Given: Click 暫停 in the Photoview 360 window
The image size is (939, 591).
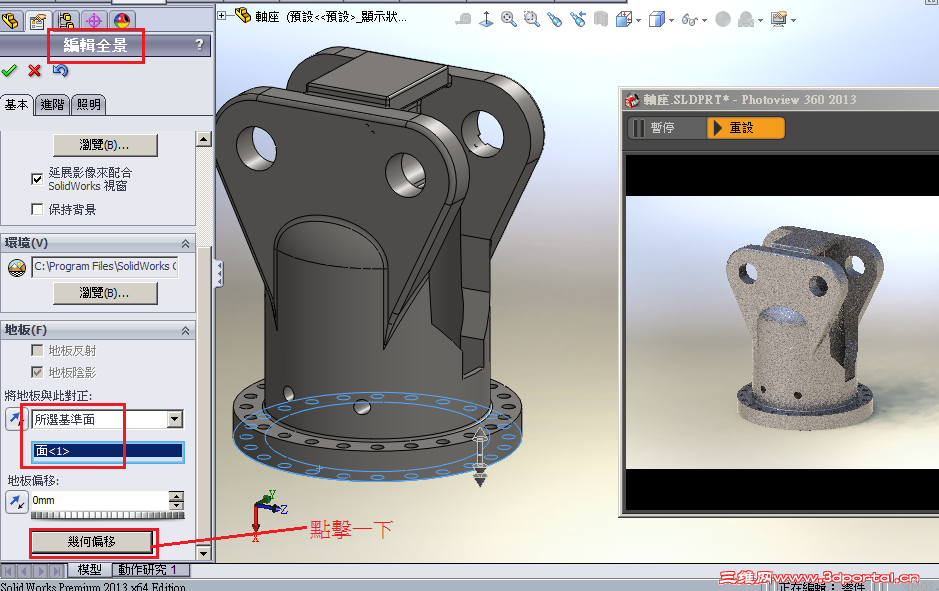Looking at the screenshot, I should 667,128.
